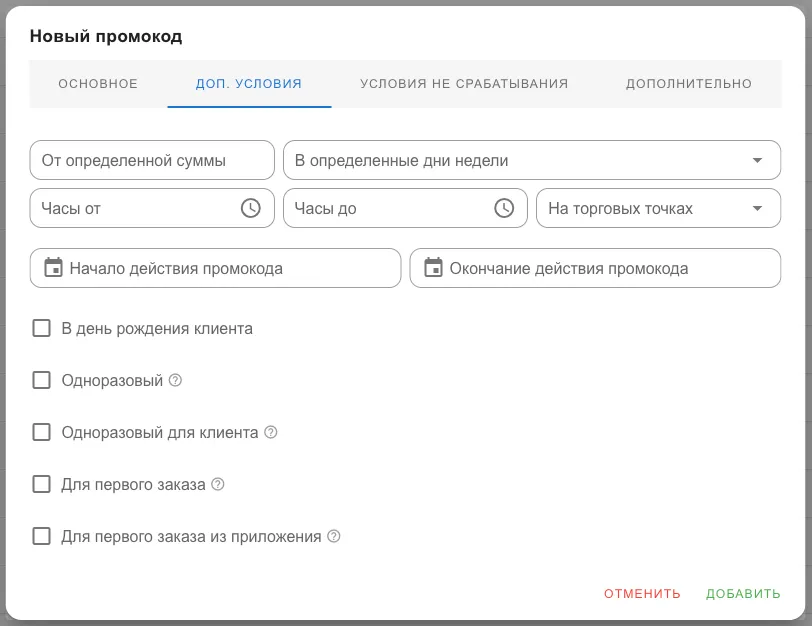The width and height of the screenshot is (812, 626).
Task: Check Одноразовый для клиента option
Action: pos(41,432)
